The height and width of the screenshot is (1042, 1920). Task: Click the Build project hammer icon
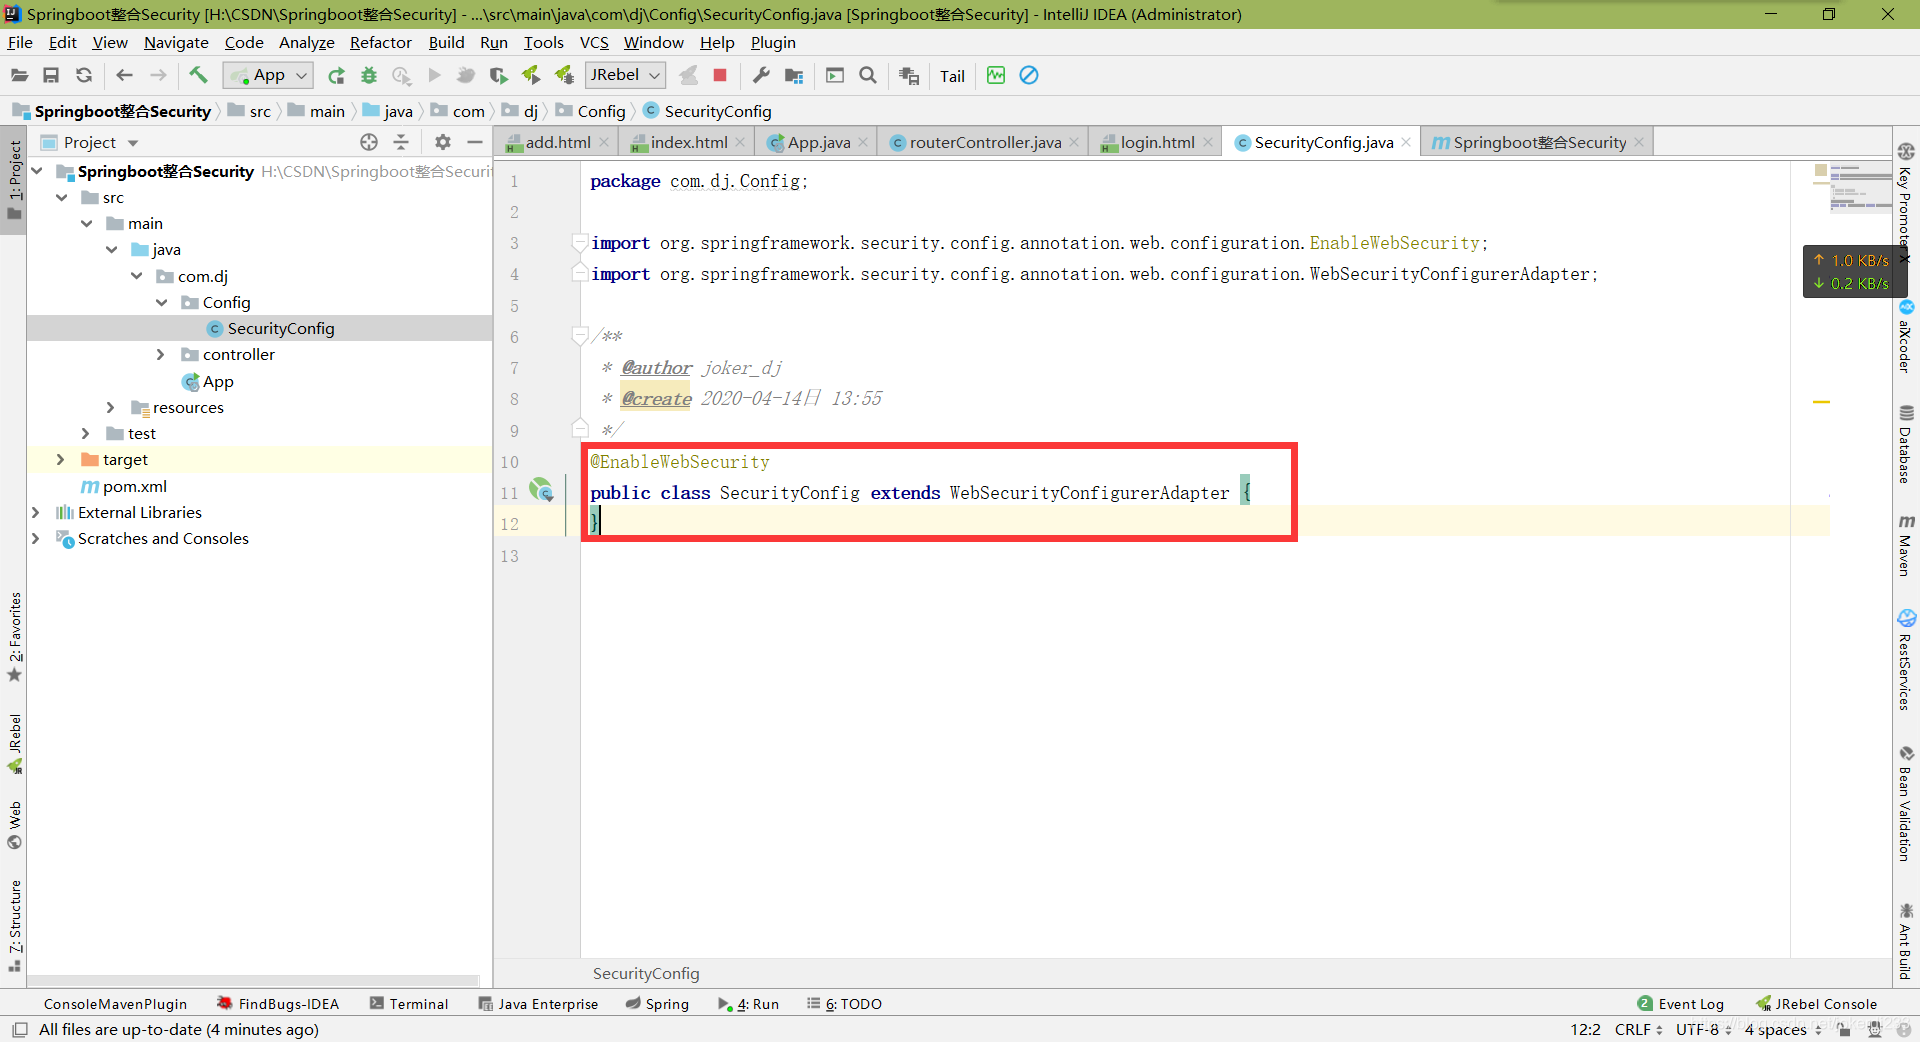(198, 75)
